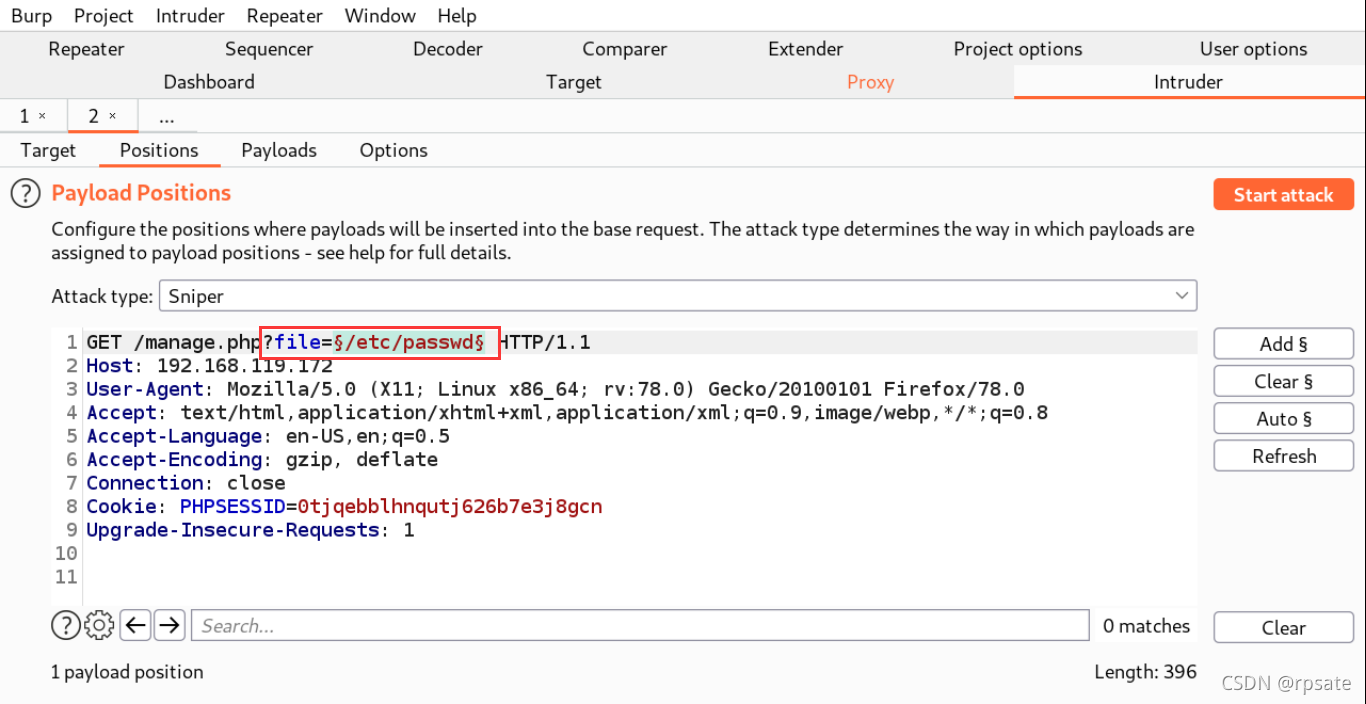Click the Accept-Encoding gzip, deflate line
The height and width of the screenshot is (704, 1366).
click(262, 459)
